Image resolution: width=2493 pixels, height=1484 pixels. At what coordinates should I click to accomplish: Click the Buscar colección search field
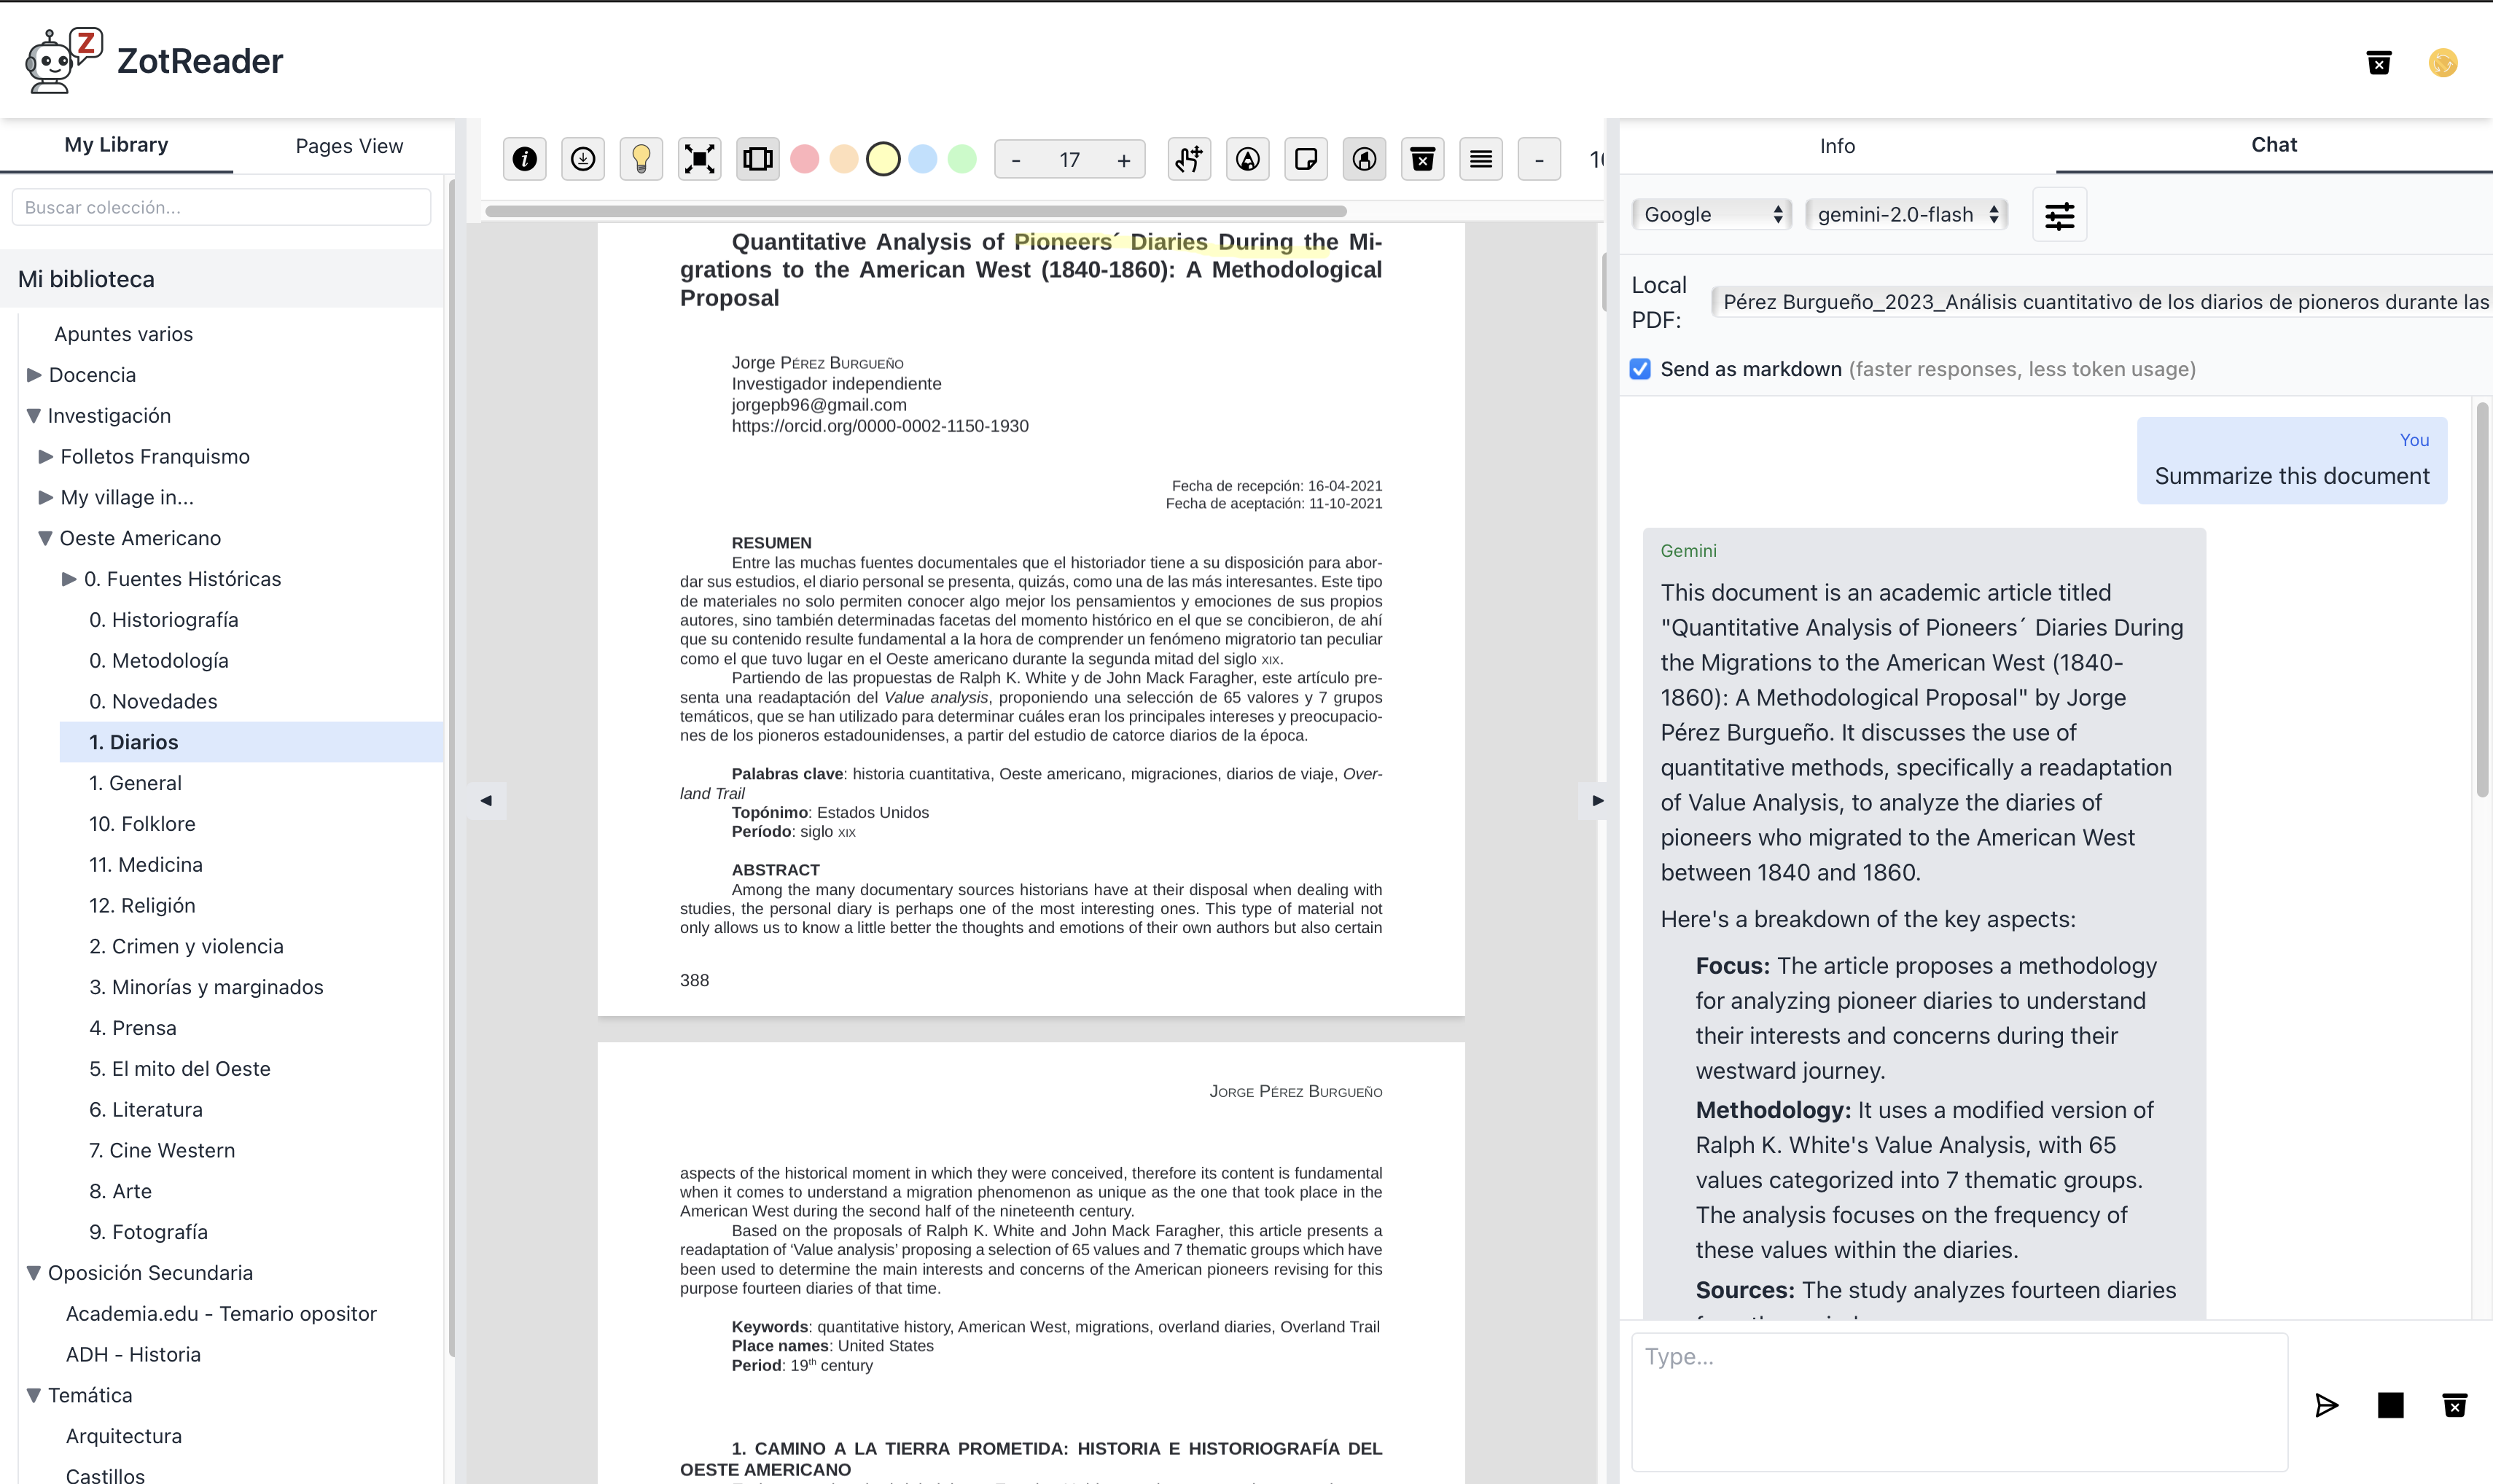coord(221,207)
